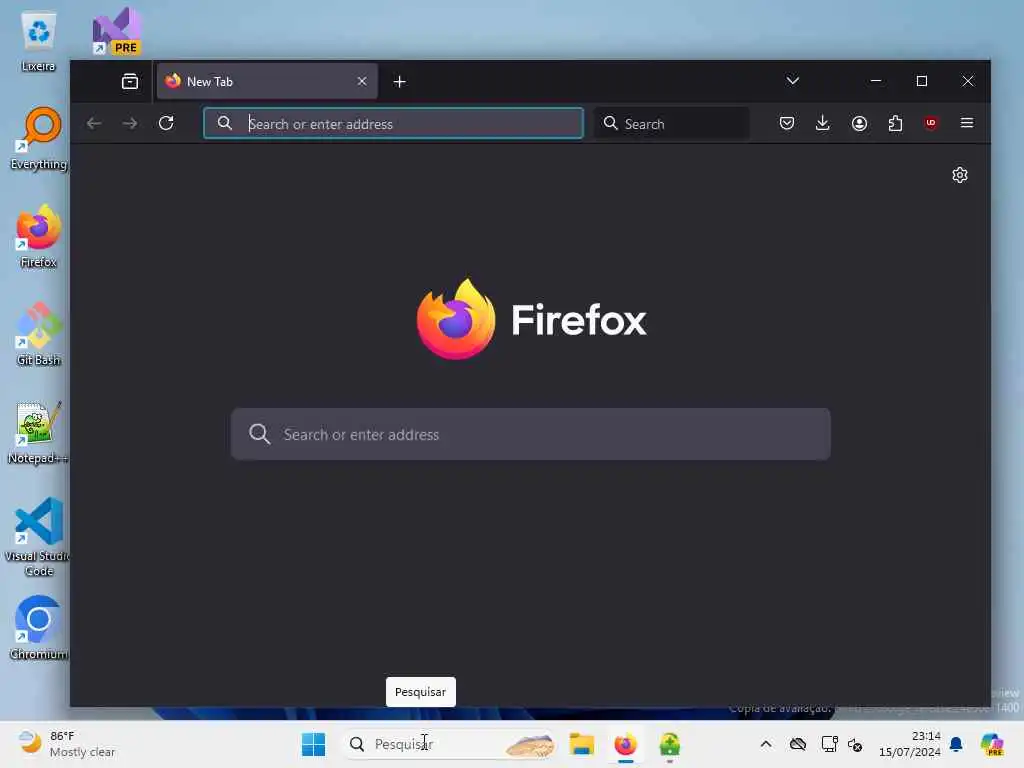Personalize new tab with gear icon
The height and width of the screenshot is (768, 1024).
click(959, 175)
